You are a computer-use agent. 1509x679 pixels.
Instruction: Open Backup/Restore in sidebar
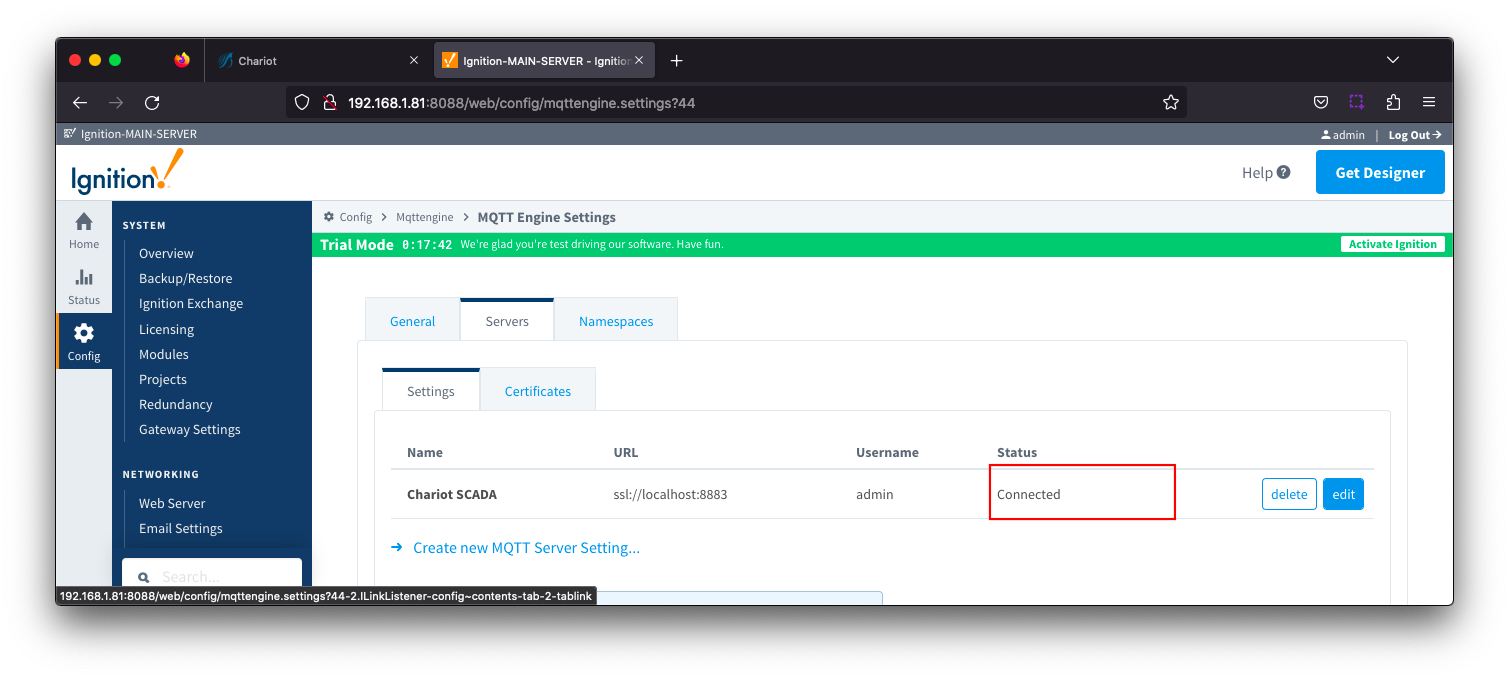coord(185,279)
